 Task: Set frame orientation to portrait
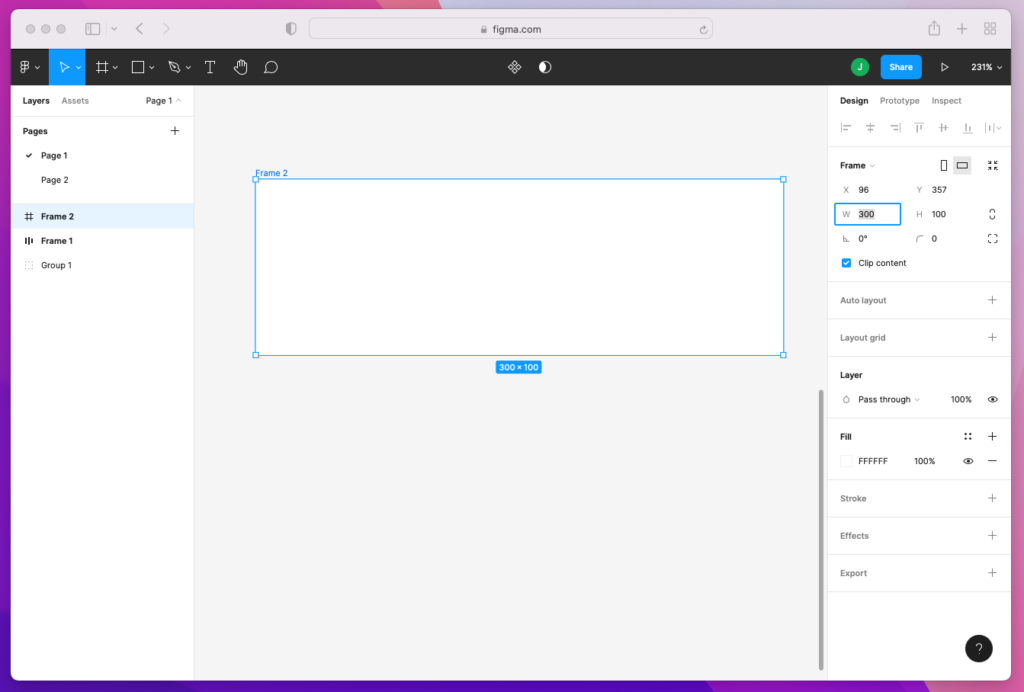(944, 166)
